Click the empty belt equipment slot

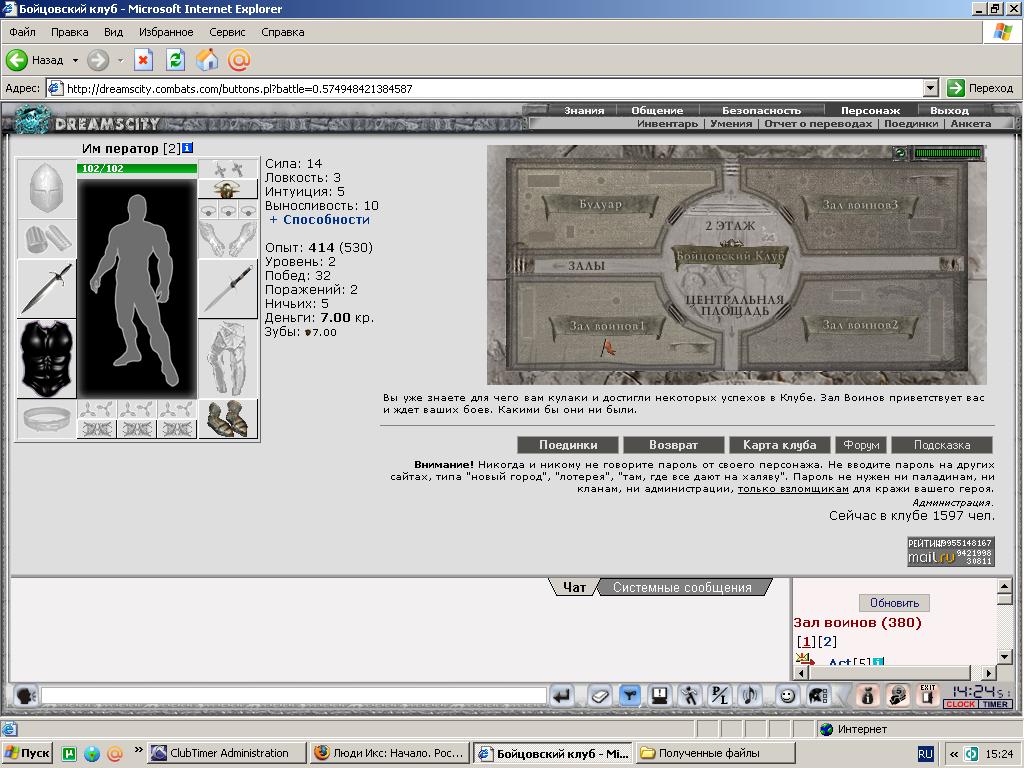pos(46,419)
